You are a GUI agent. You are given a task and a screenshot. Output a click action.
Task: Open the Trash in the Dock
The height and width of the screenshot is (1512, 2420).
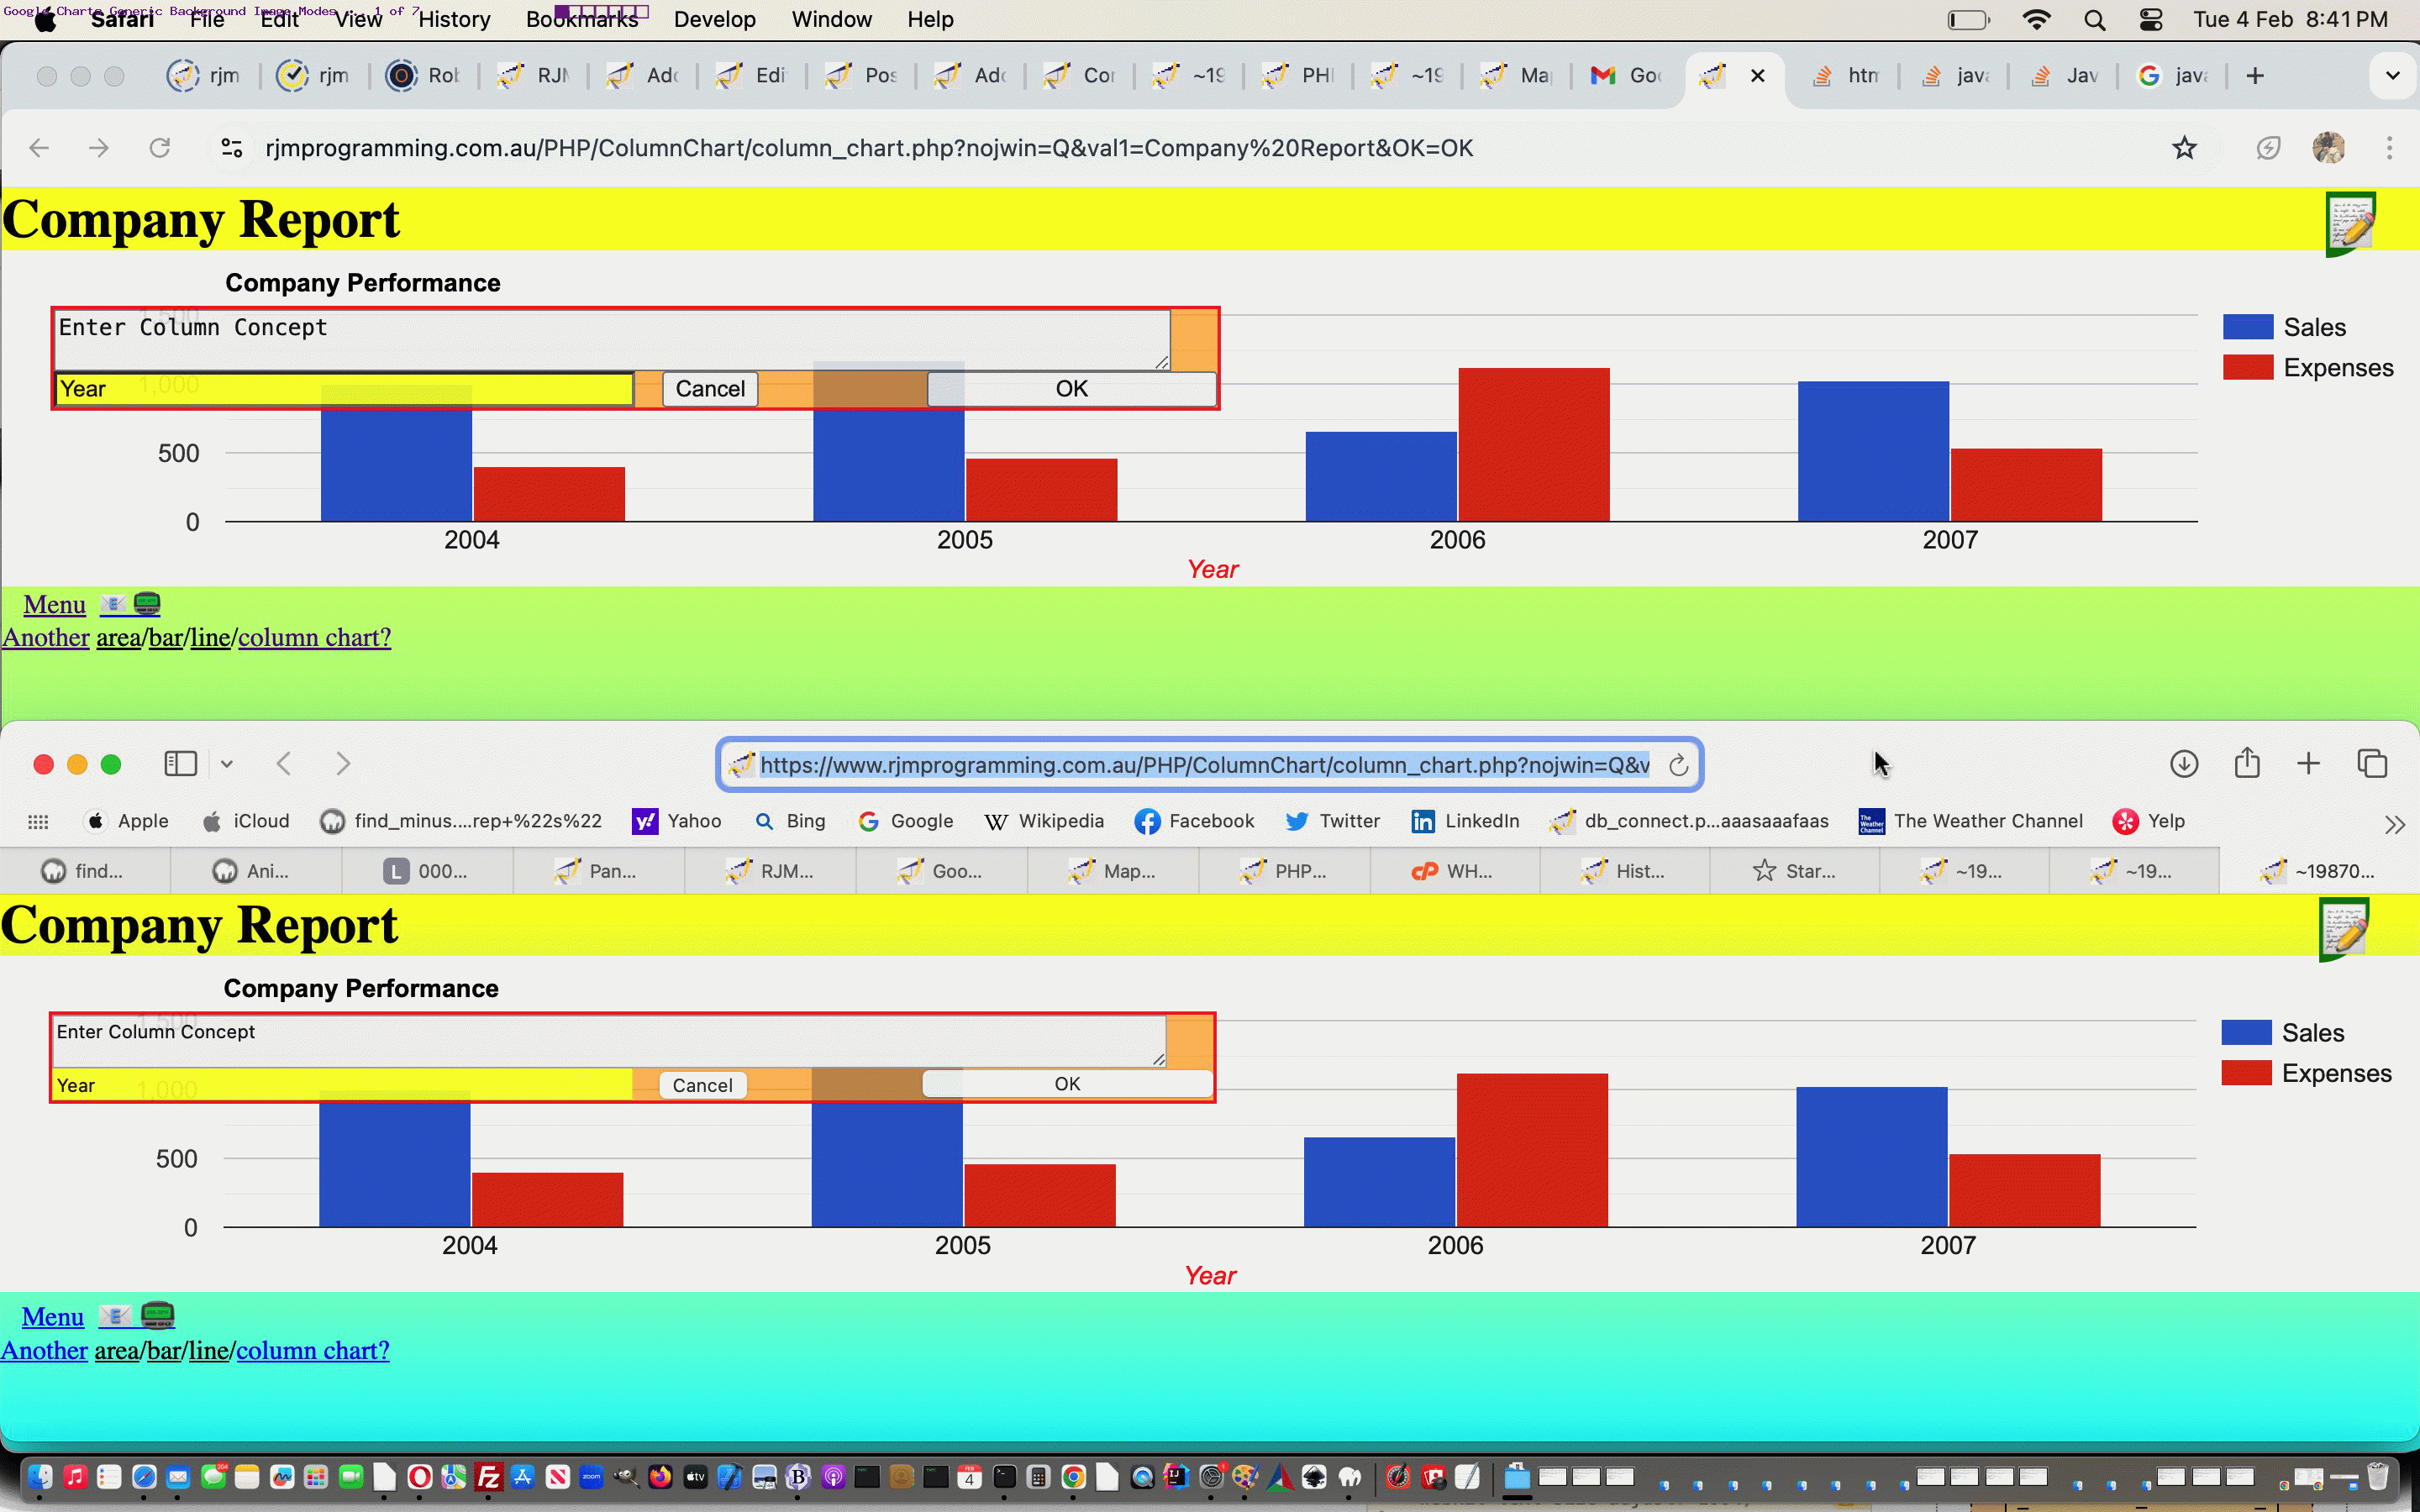[x=2378, y=1477]
